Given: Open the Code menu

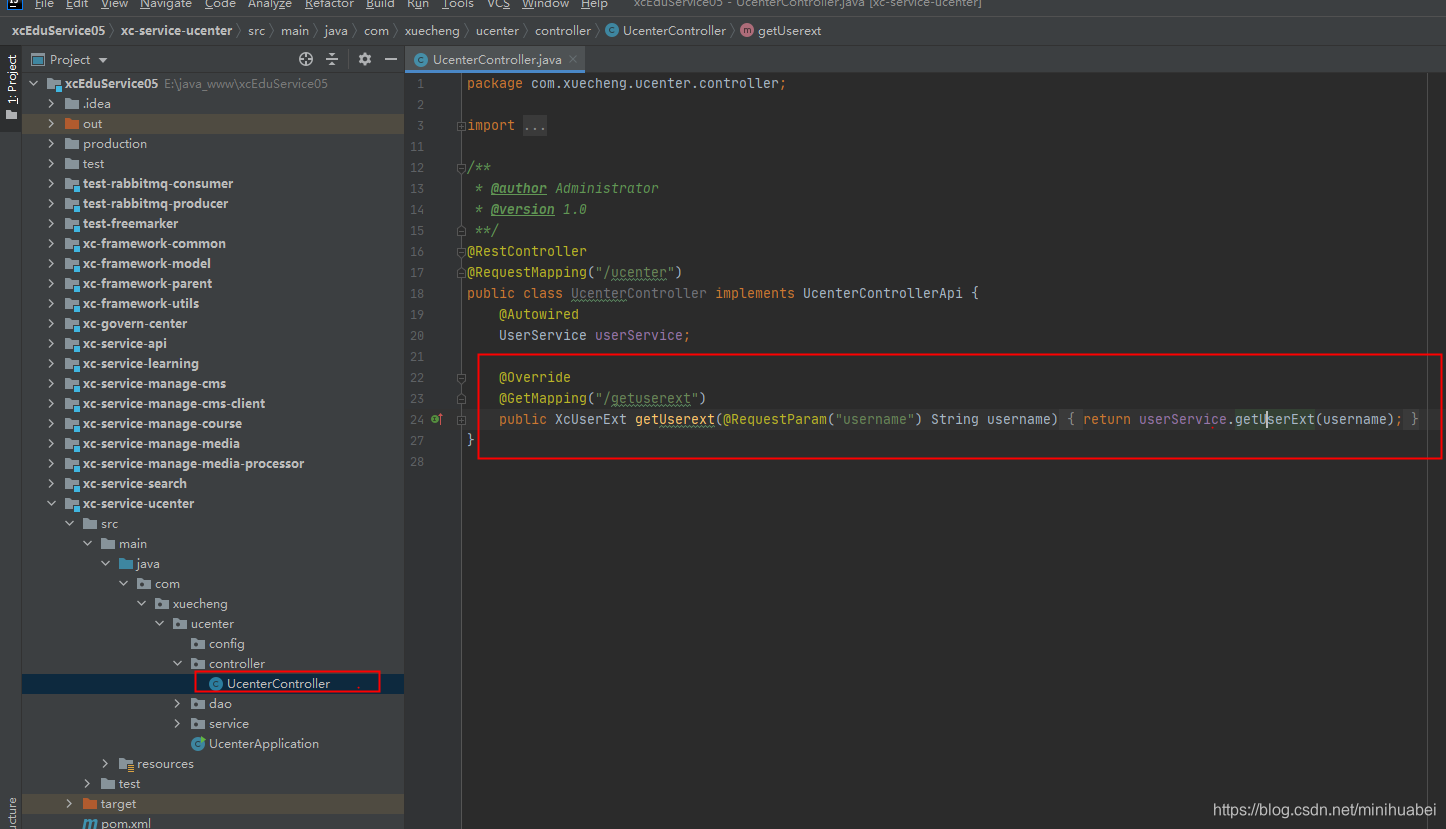Looking at the screenshot, I should [x=220, y=4].
